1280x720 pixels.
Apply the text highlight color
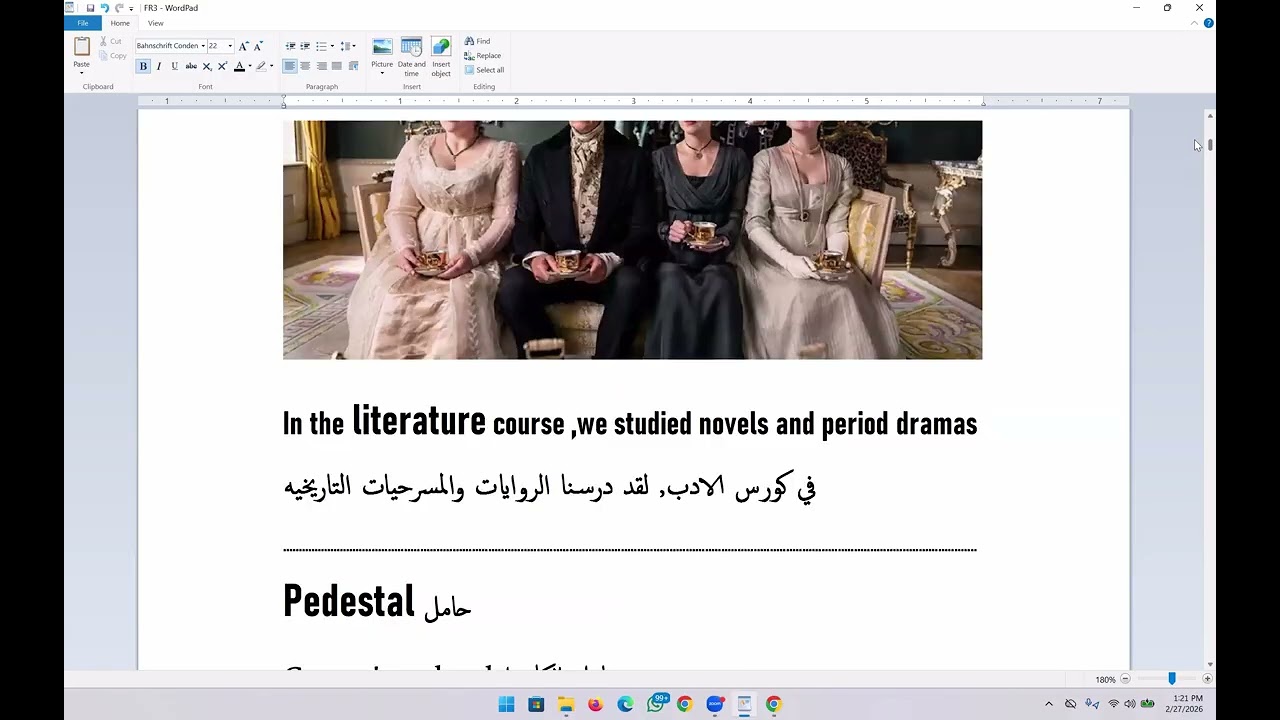[x=261, y=66]
